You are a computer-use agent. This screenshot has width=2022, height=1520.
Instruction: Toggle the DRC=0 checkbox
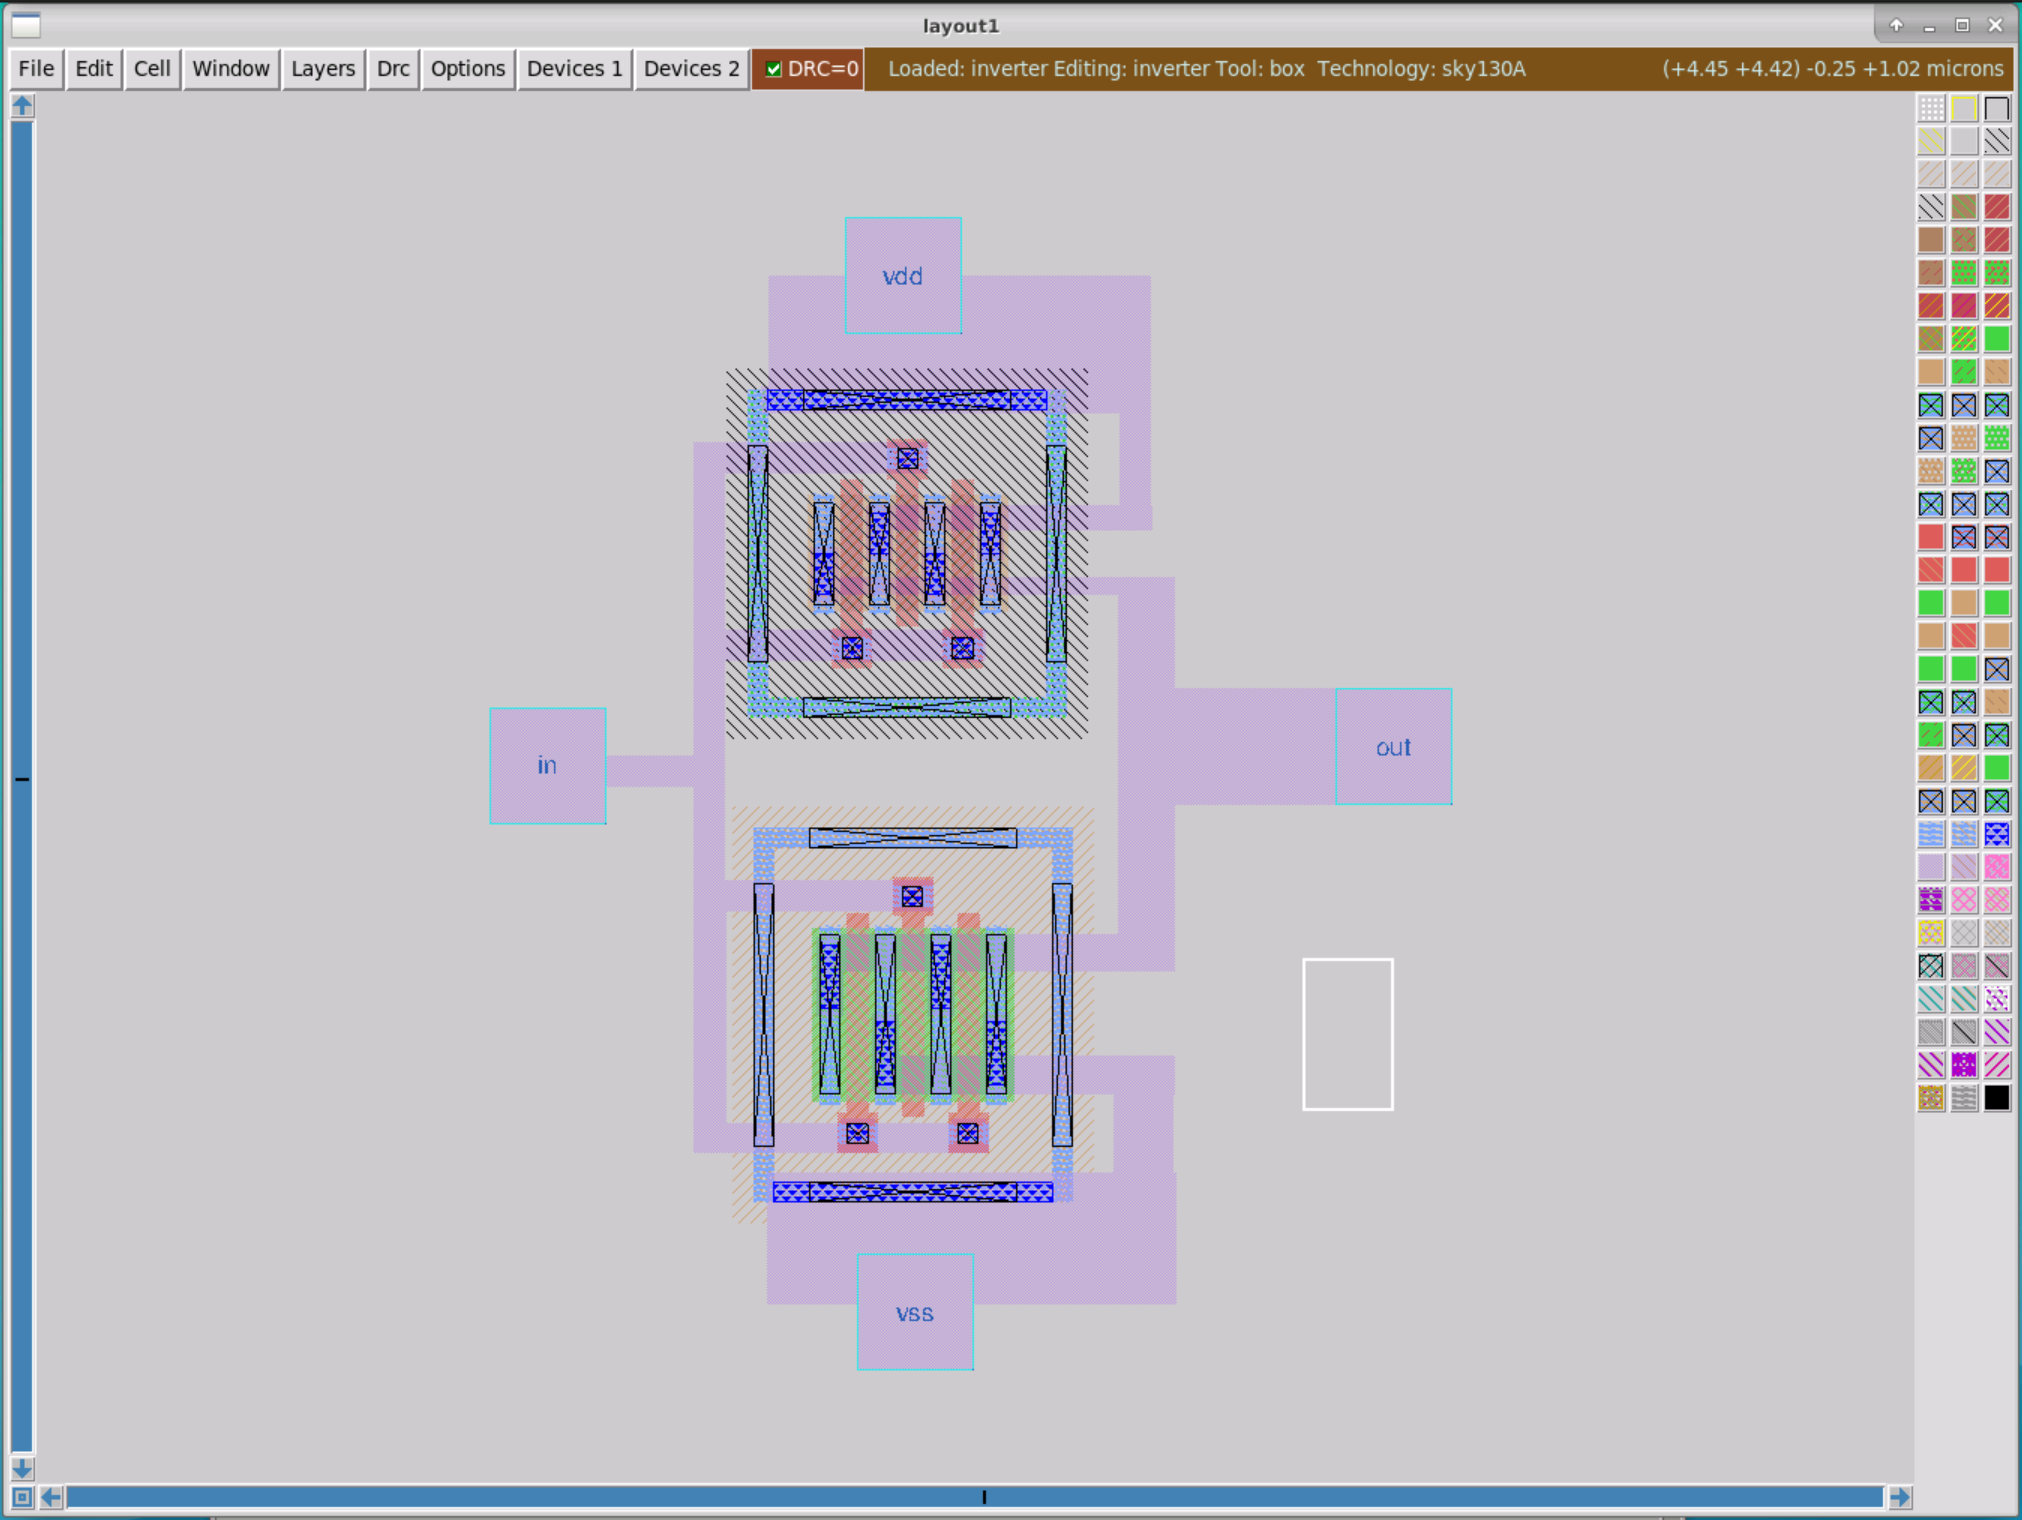773,69
